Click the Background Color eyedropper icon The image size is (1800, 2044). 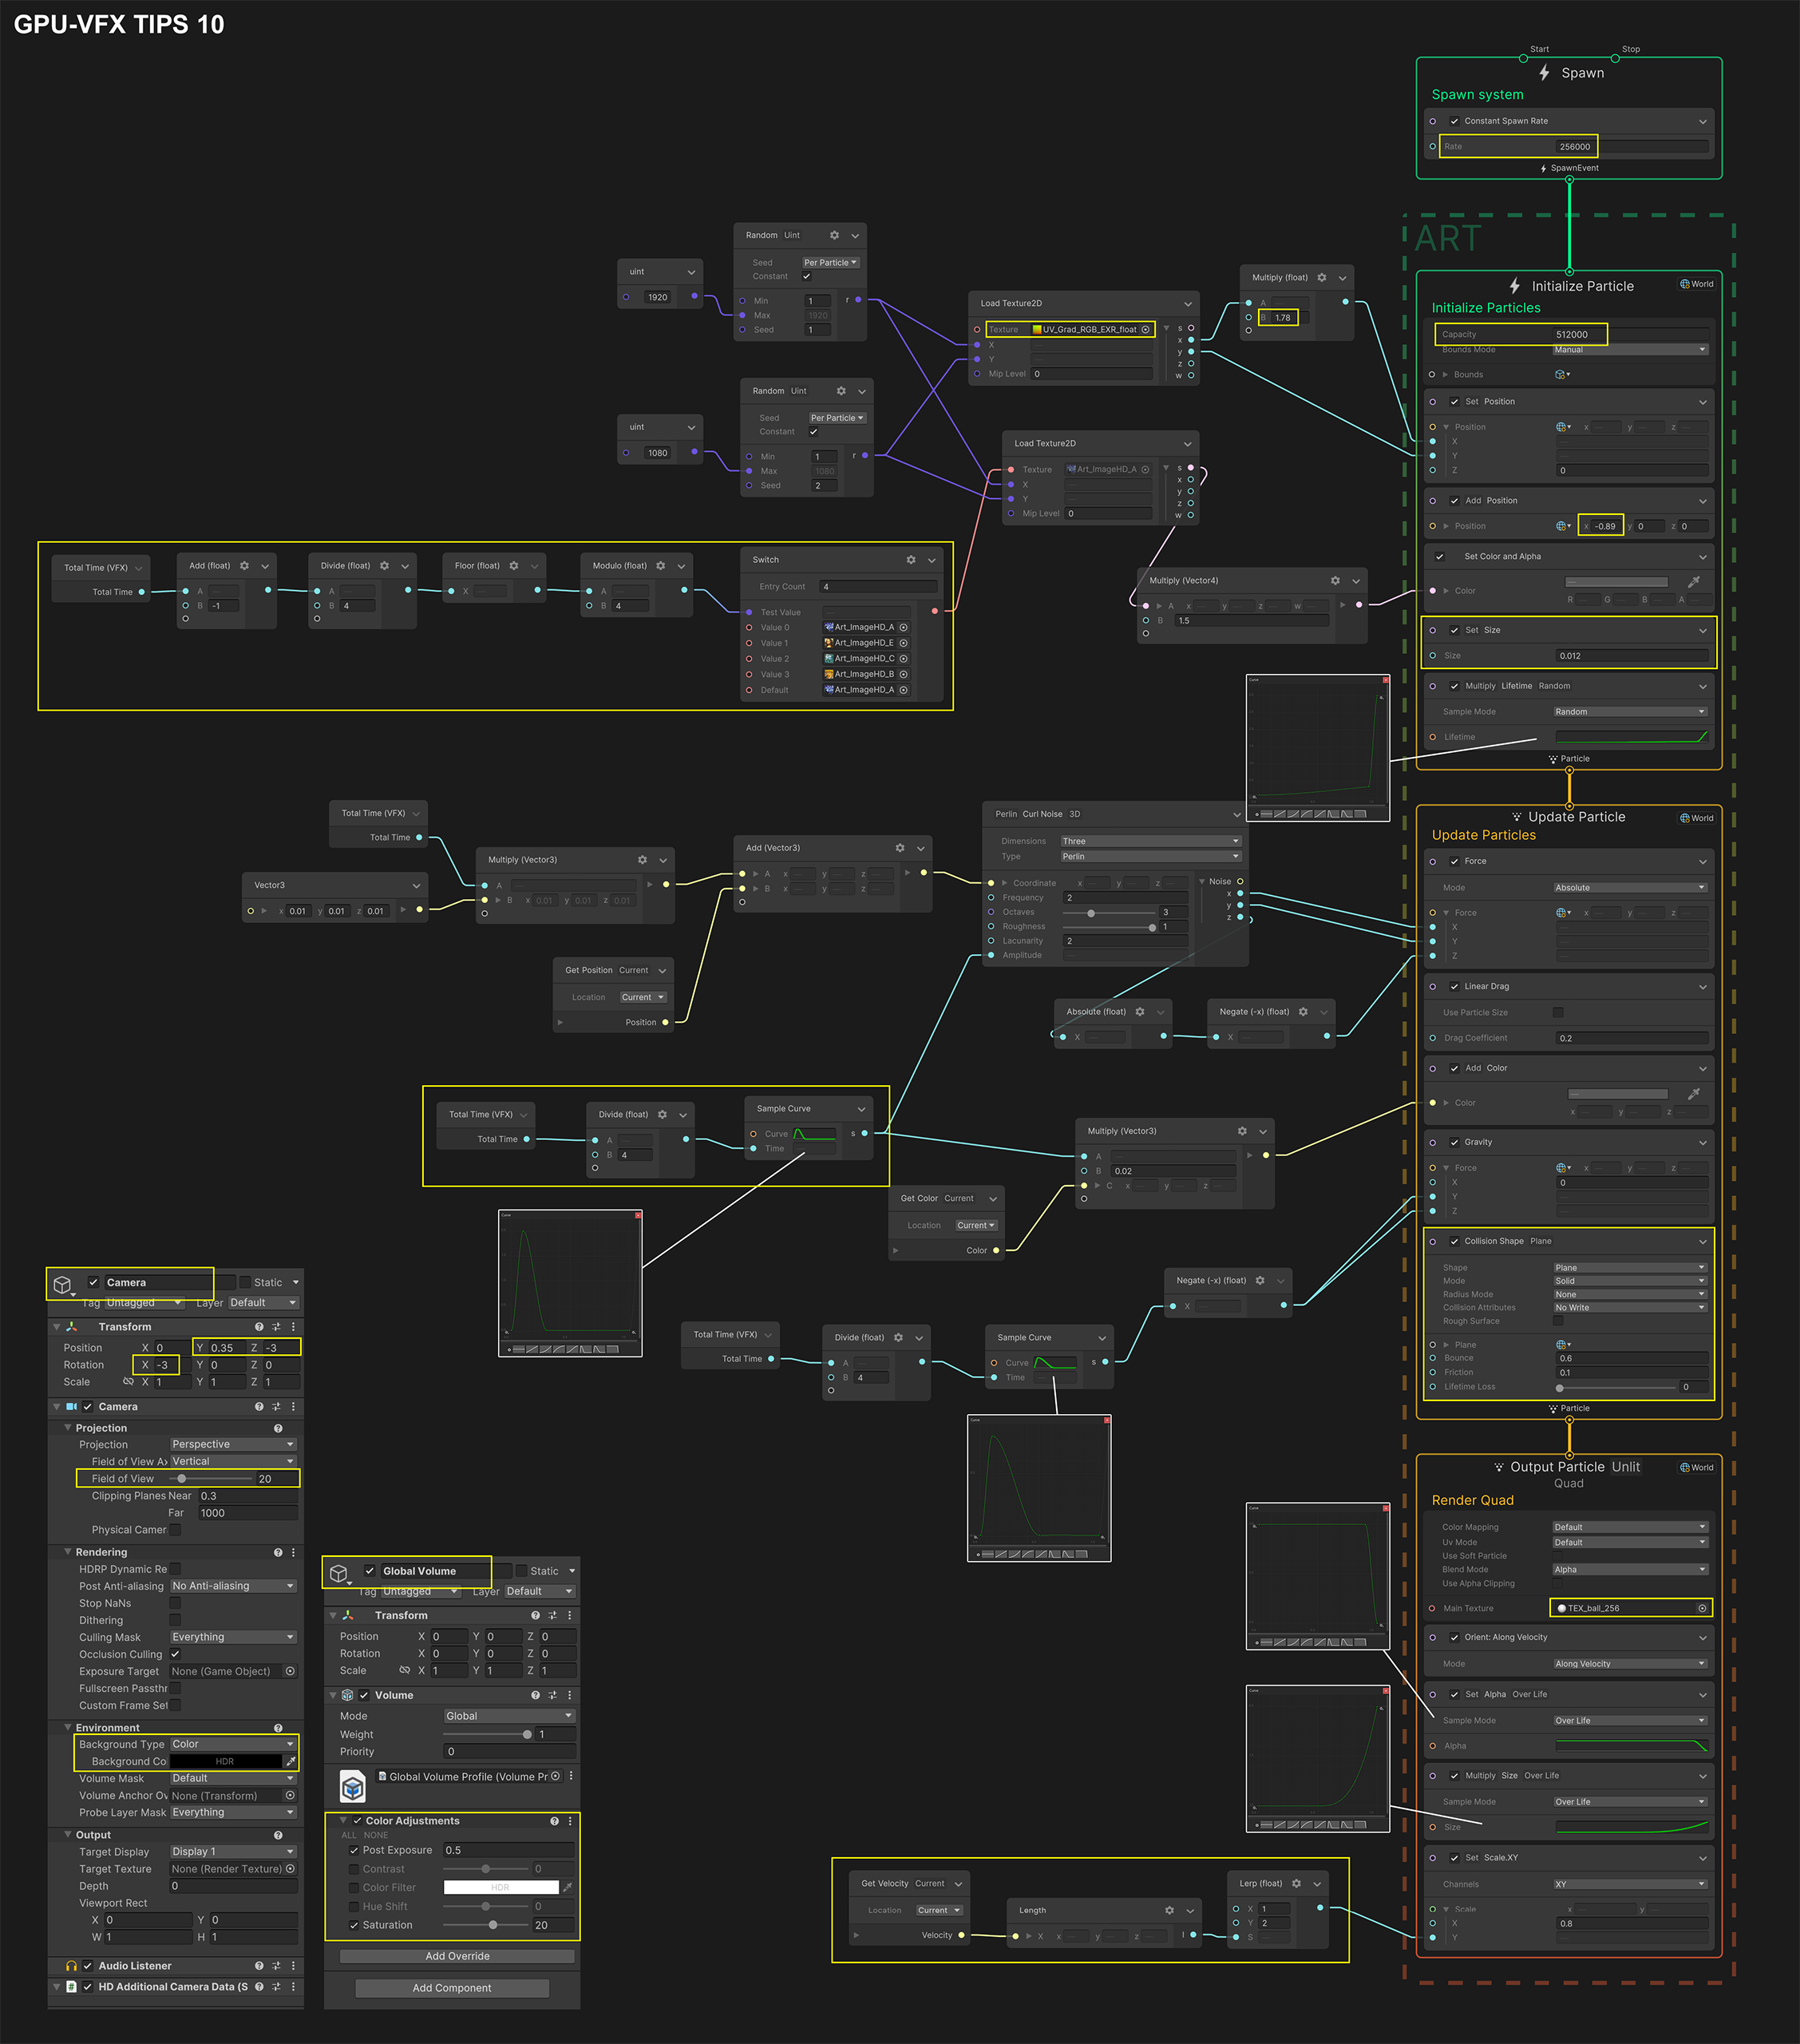coord(291,1761)
